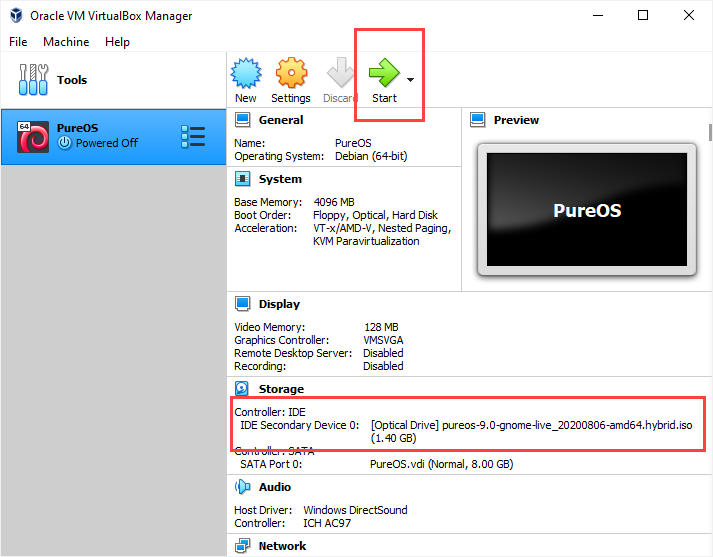
Task: Click the Display section monitor icon
Action: point(243,304)
